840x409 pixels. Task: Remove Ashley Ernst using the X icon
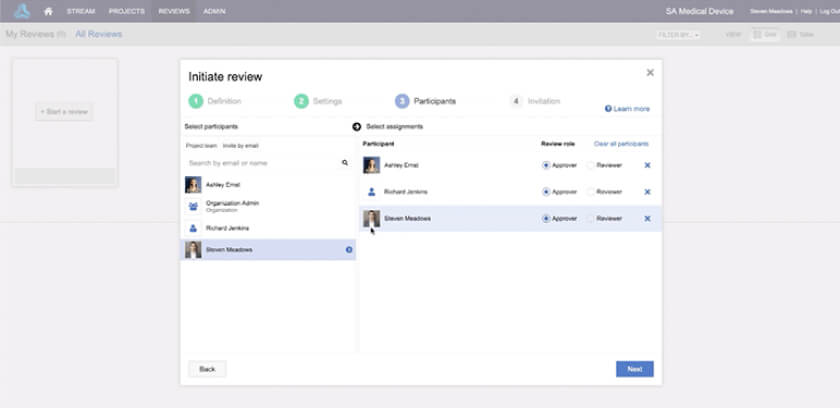pos(647,165)
